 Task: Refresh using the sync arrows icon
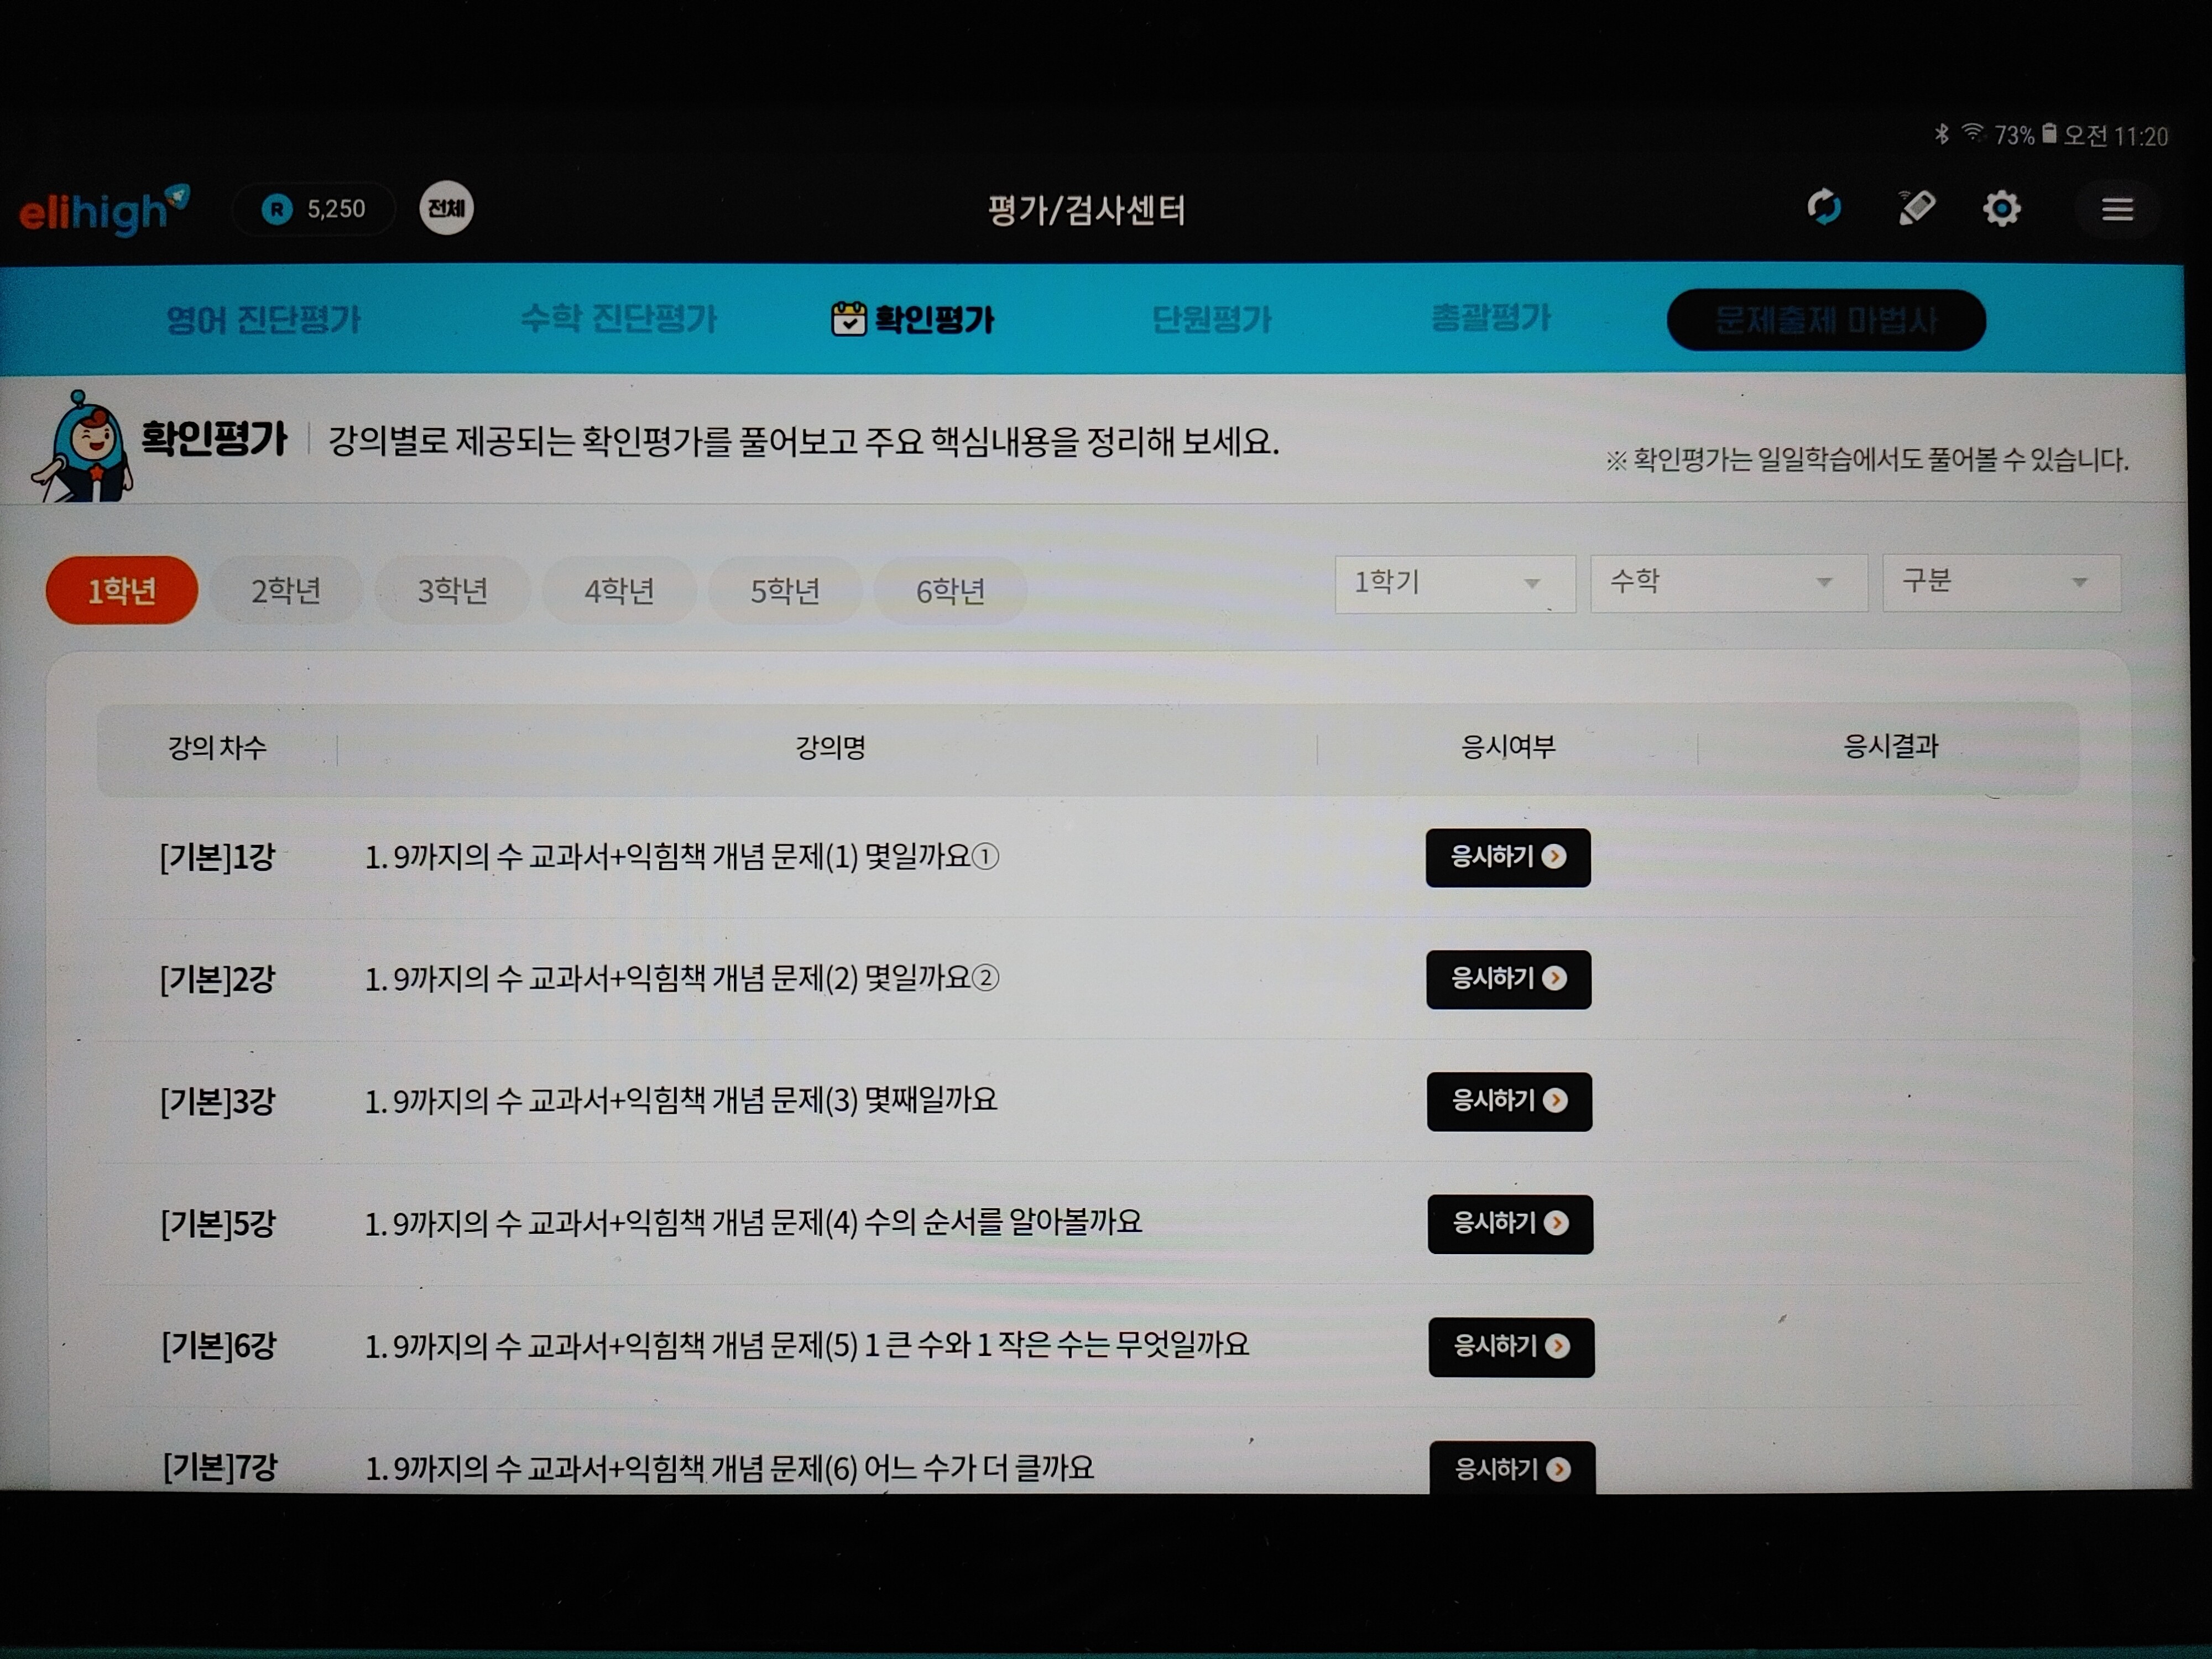click(1824, 208)
